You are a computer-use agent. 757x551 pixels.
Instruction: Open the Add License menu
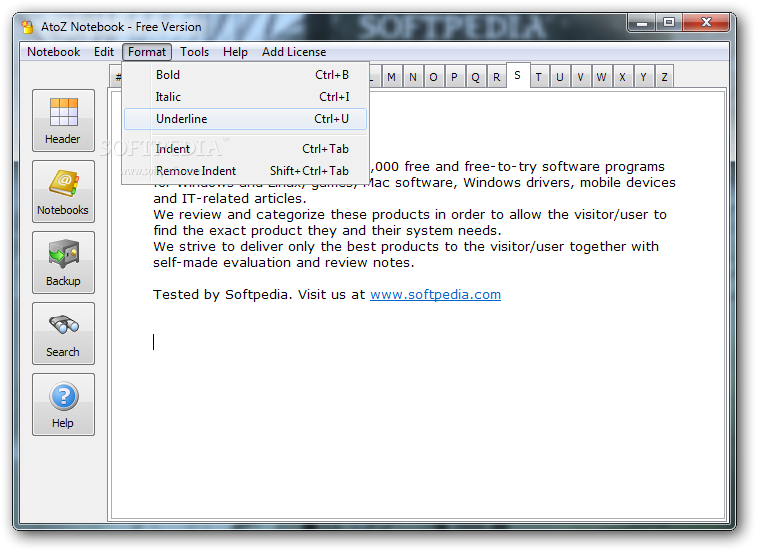click(294, 52)
